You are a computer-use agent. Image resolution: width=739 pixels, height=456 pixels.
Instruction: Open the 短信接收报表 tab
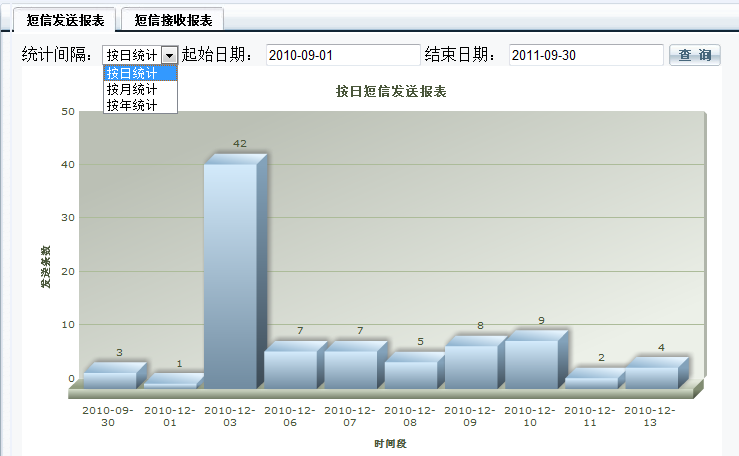point(173,19)
